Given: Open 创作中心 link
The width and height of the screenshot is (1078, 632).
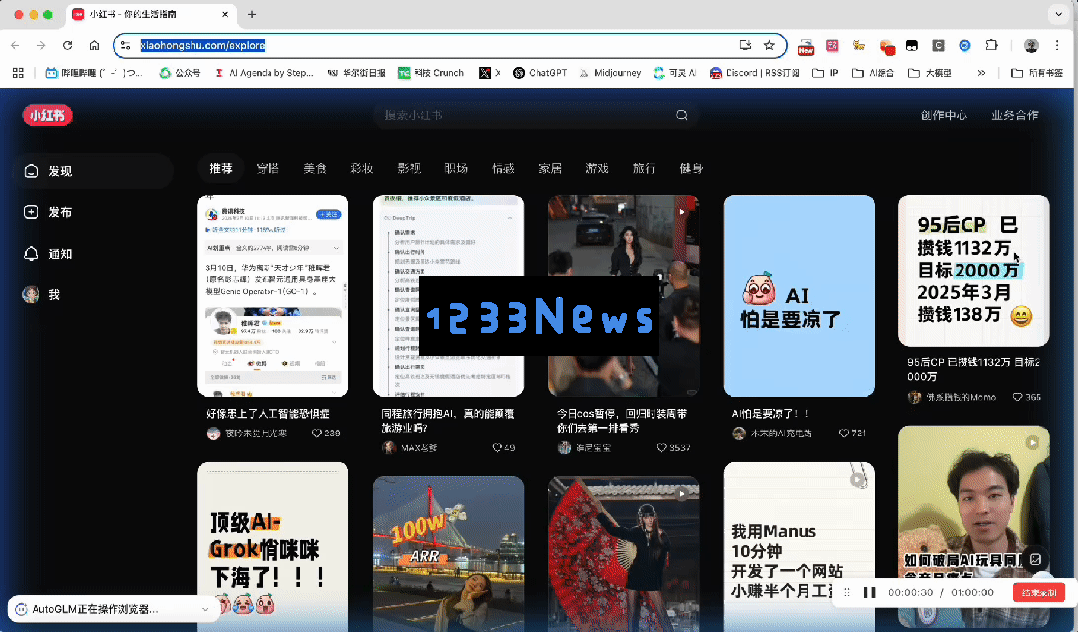Looking at the screenshot, I should click(x=944, y=115).
